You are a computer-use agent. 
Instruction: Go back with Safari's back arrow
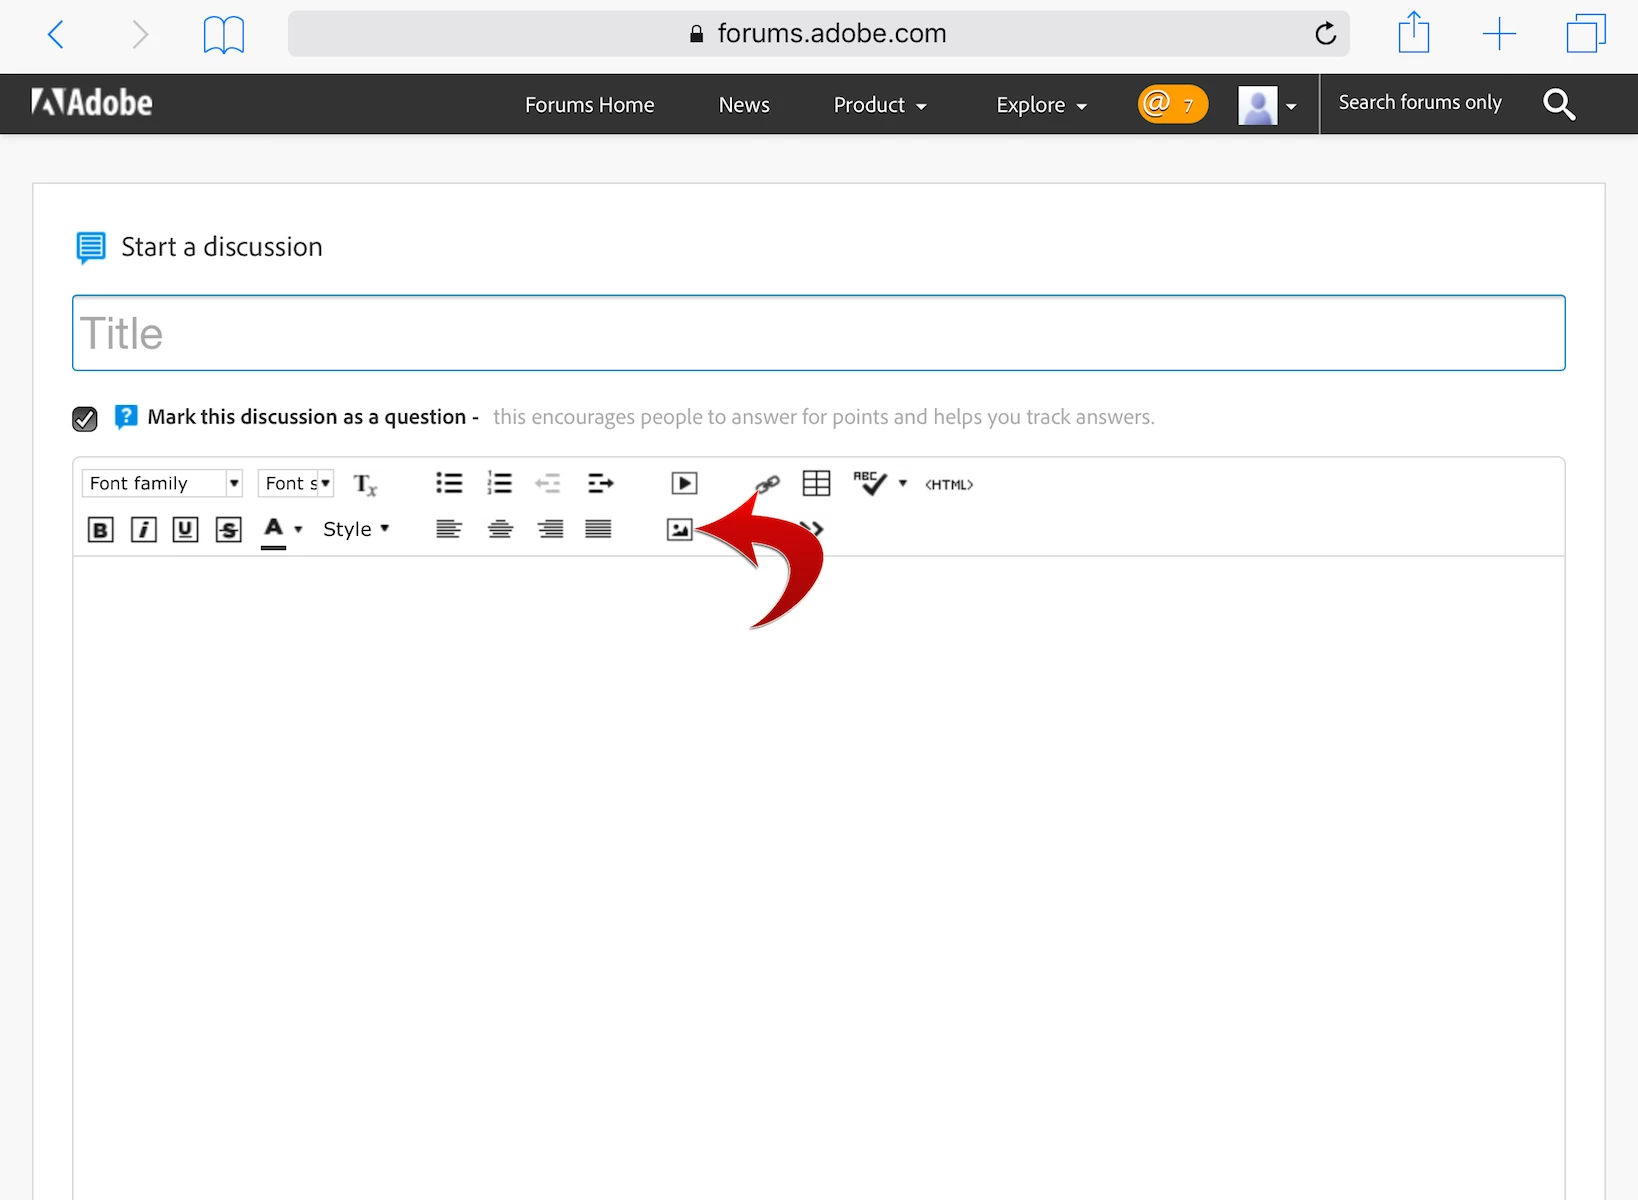pos(56,35)
